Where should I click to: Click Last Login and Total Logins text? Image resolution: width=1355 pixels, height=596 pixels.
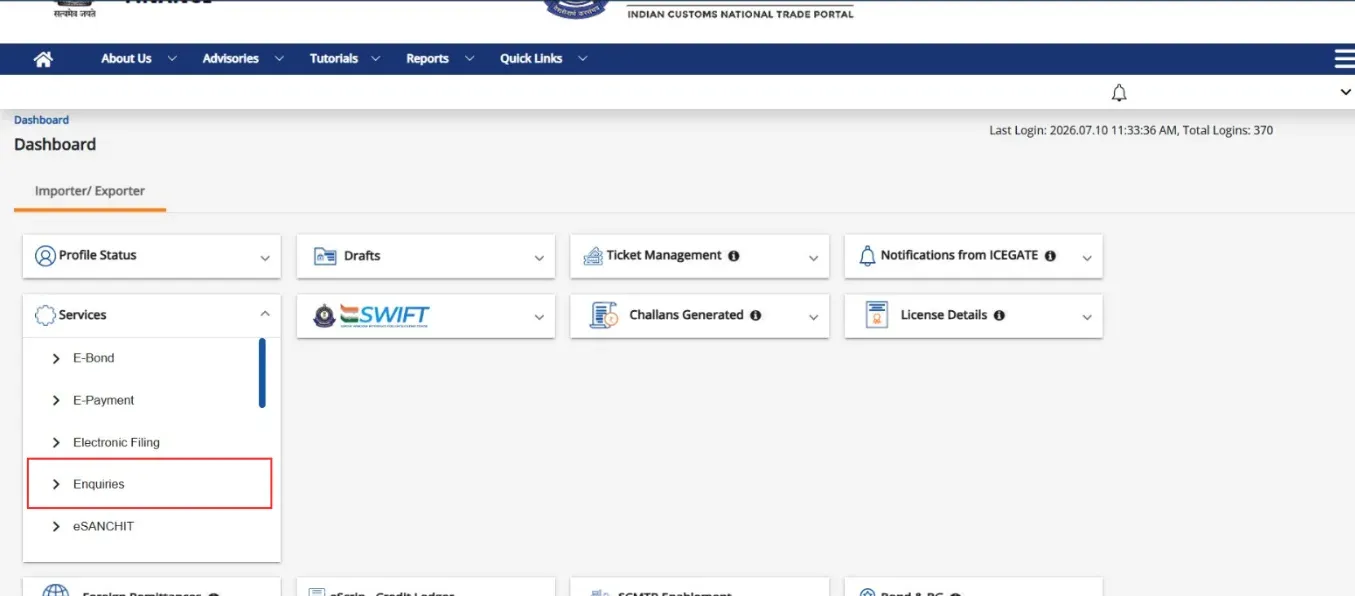coord(1131,130)
